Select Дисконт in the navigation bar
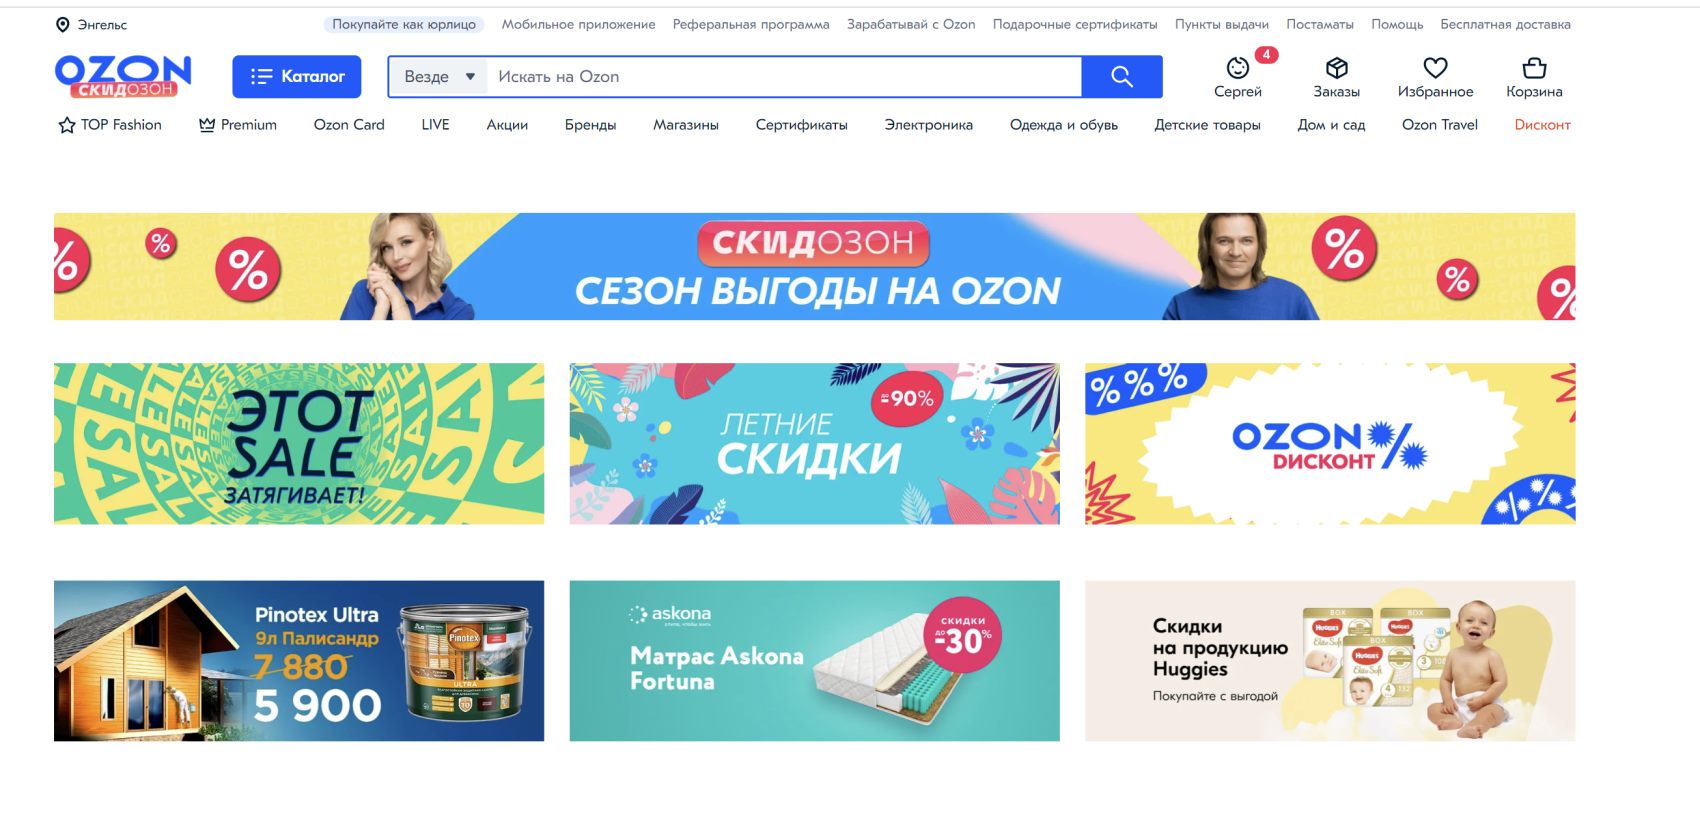Viewport: 1700px width, 824px height. (x=1542, y=125)
